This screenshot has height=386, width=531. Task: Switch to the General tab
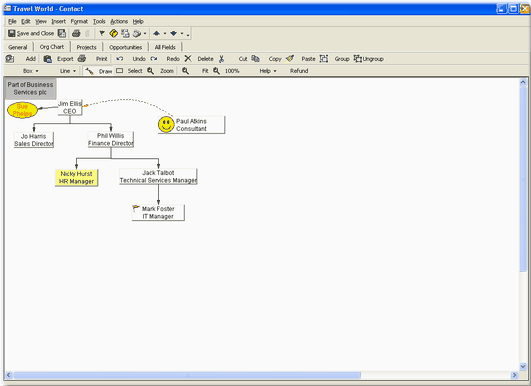pyautogui.click(x=18, y=47)
